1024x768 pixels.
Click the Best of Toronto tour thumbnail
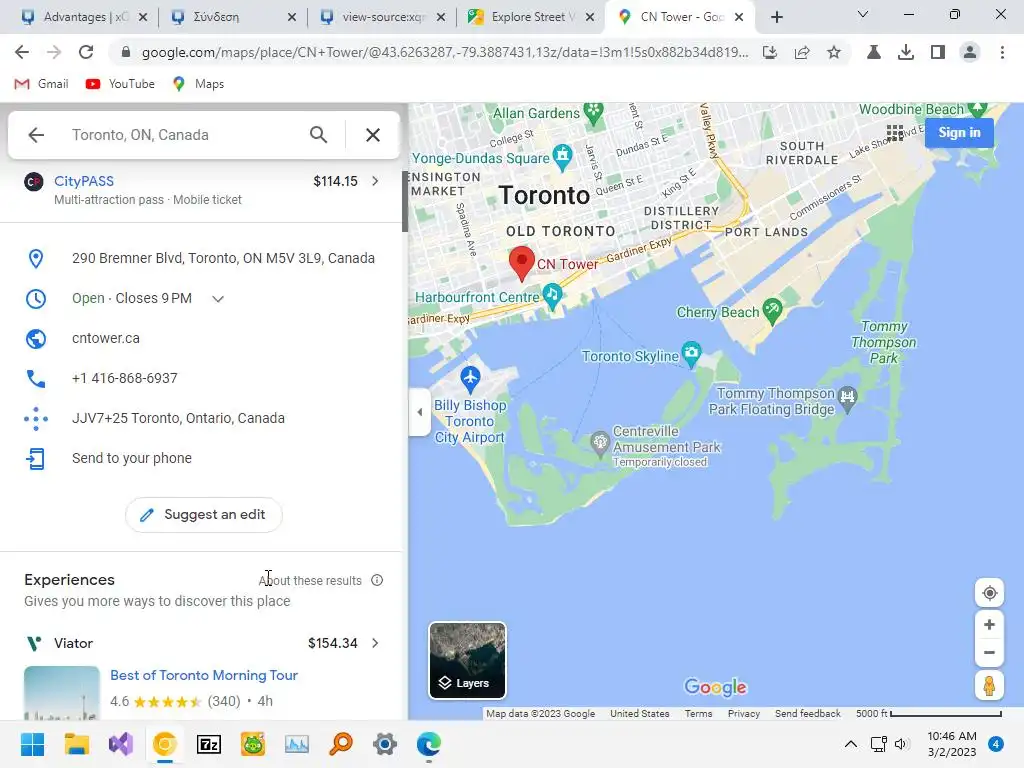click(x=61, y=693)
